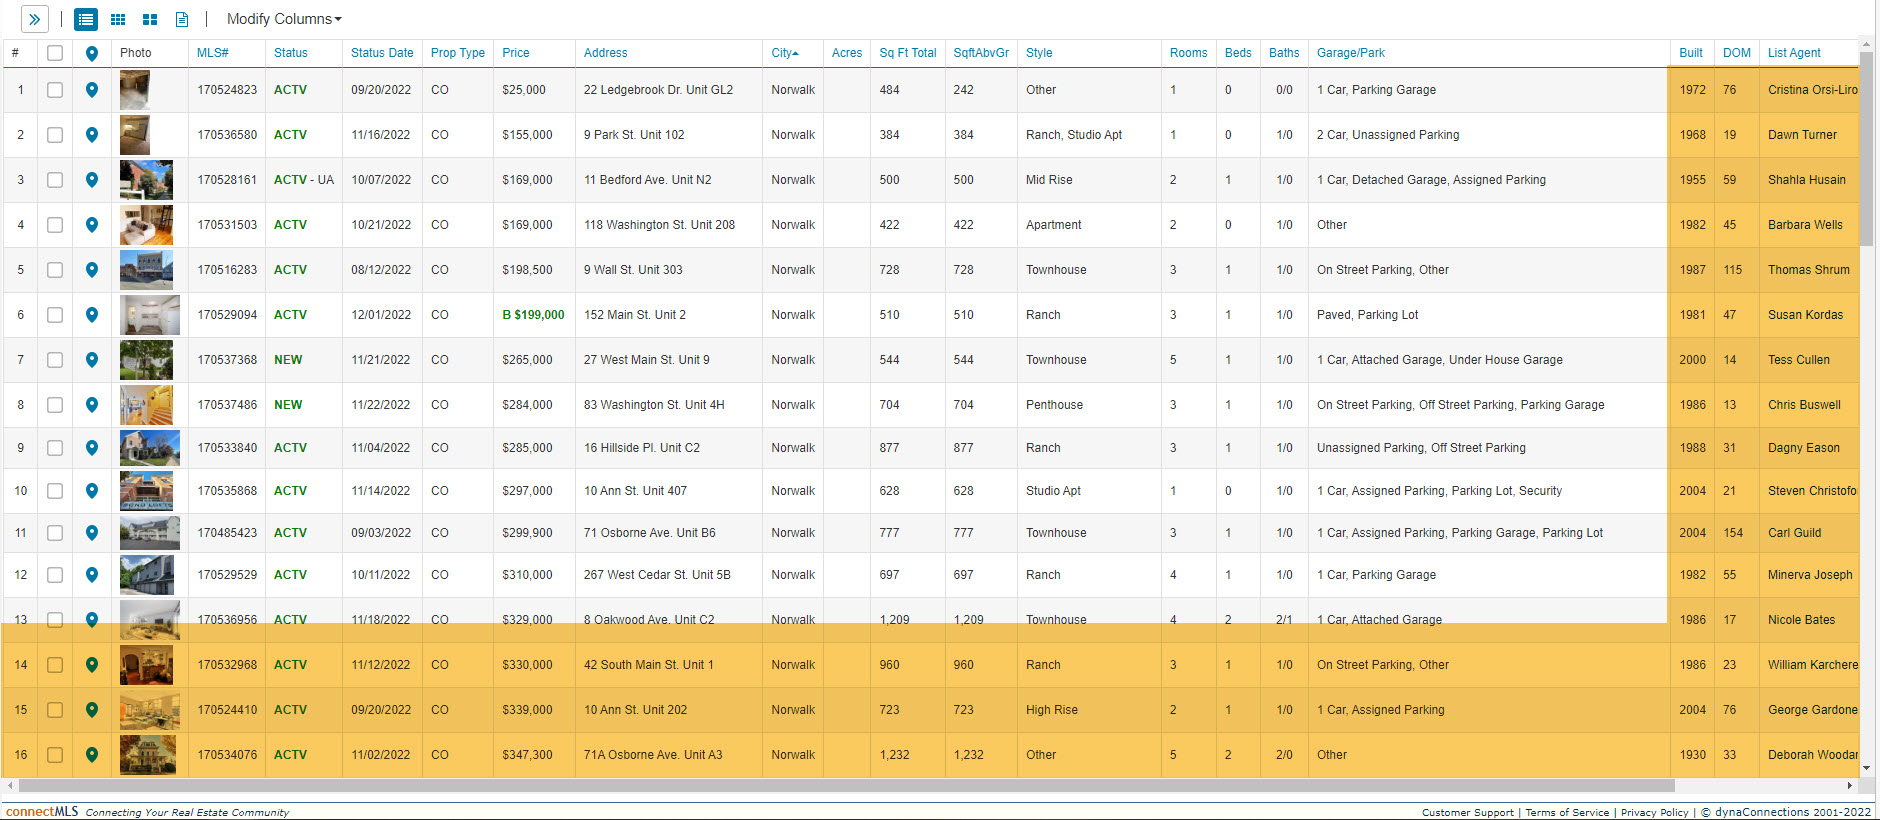The image size is (1880, 820).
Task: Switch to large tile view icon
Action: [150, 19]
